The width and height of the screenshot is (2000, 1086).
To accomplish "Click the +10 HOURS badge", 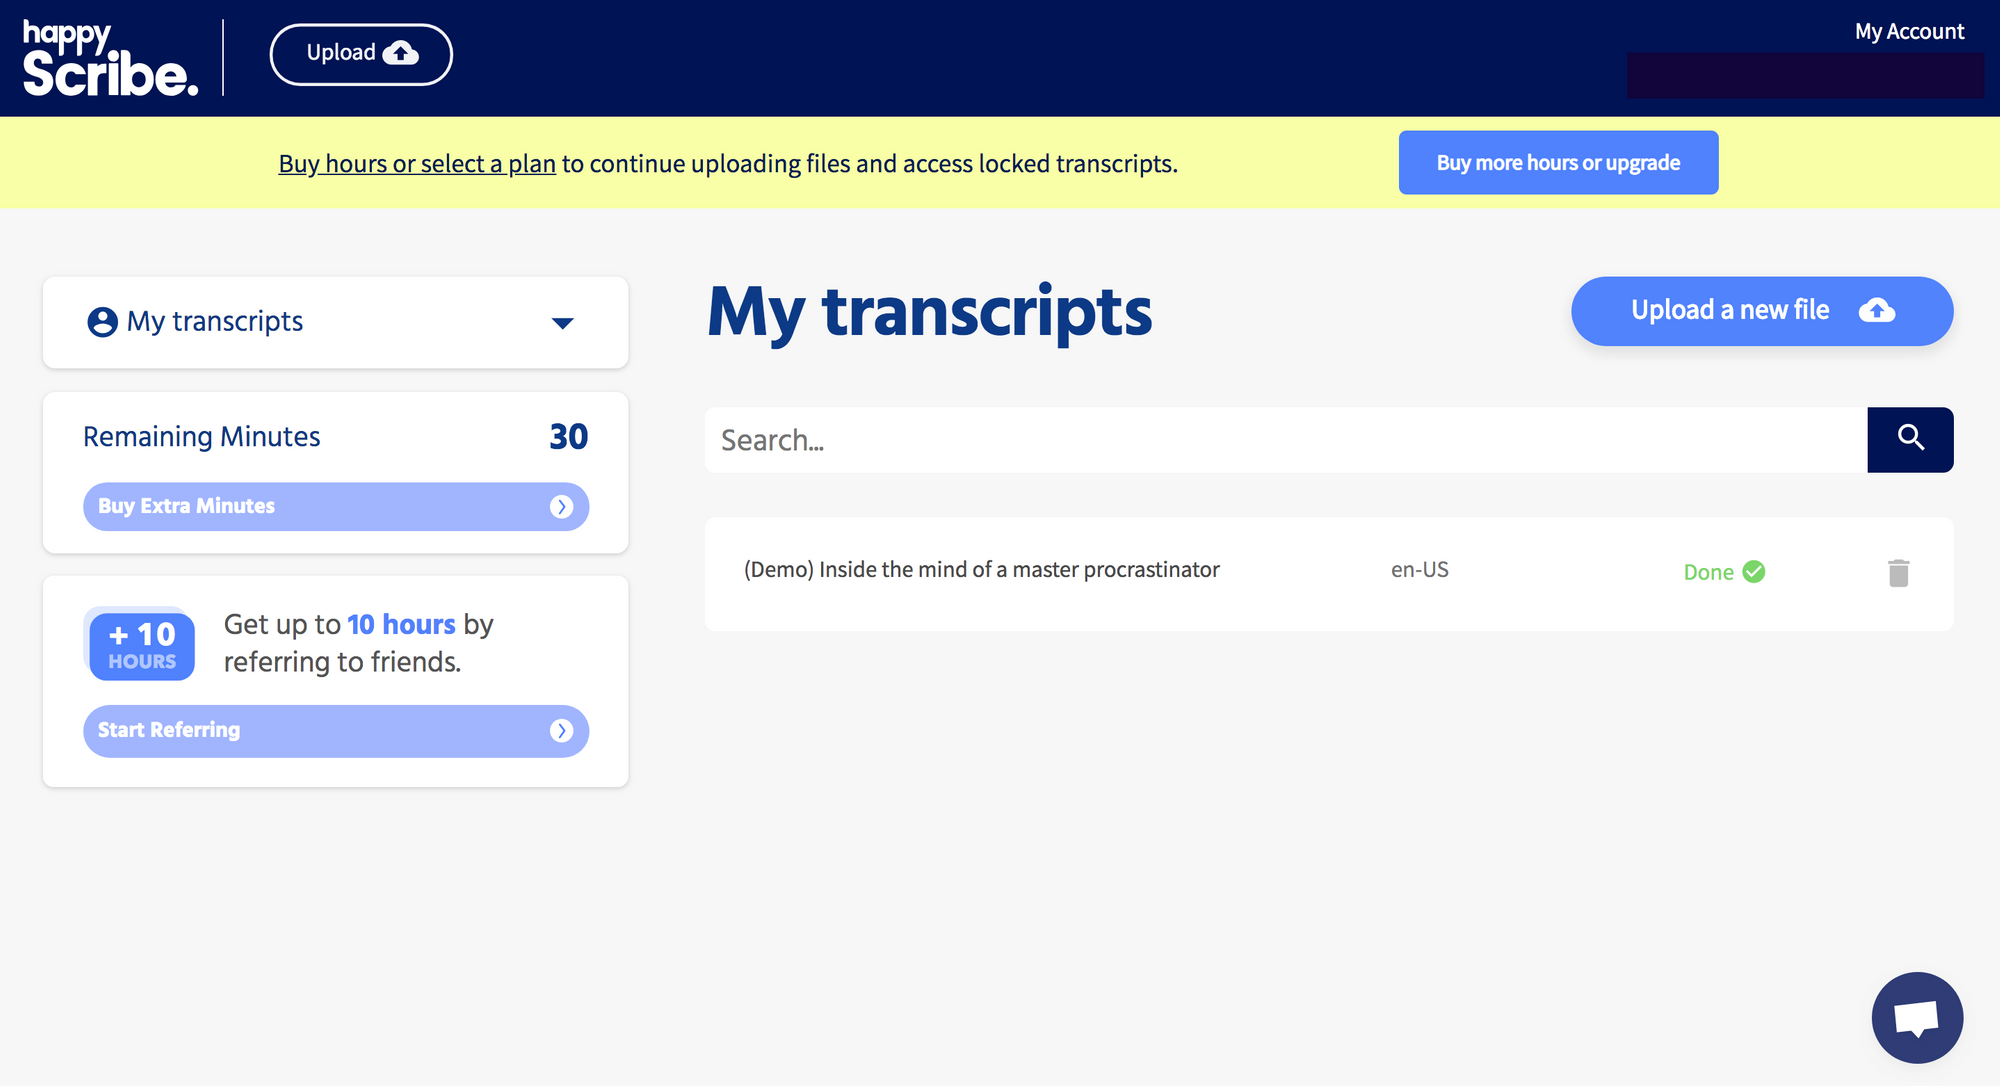I will tap(141, 645).
